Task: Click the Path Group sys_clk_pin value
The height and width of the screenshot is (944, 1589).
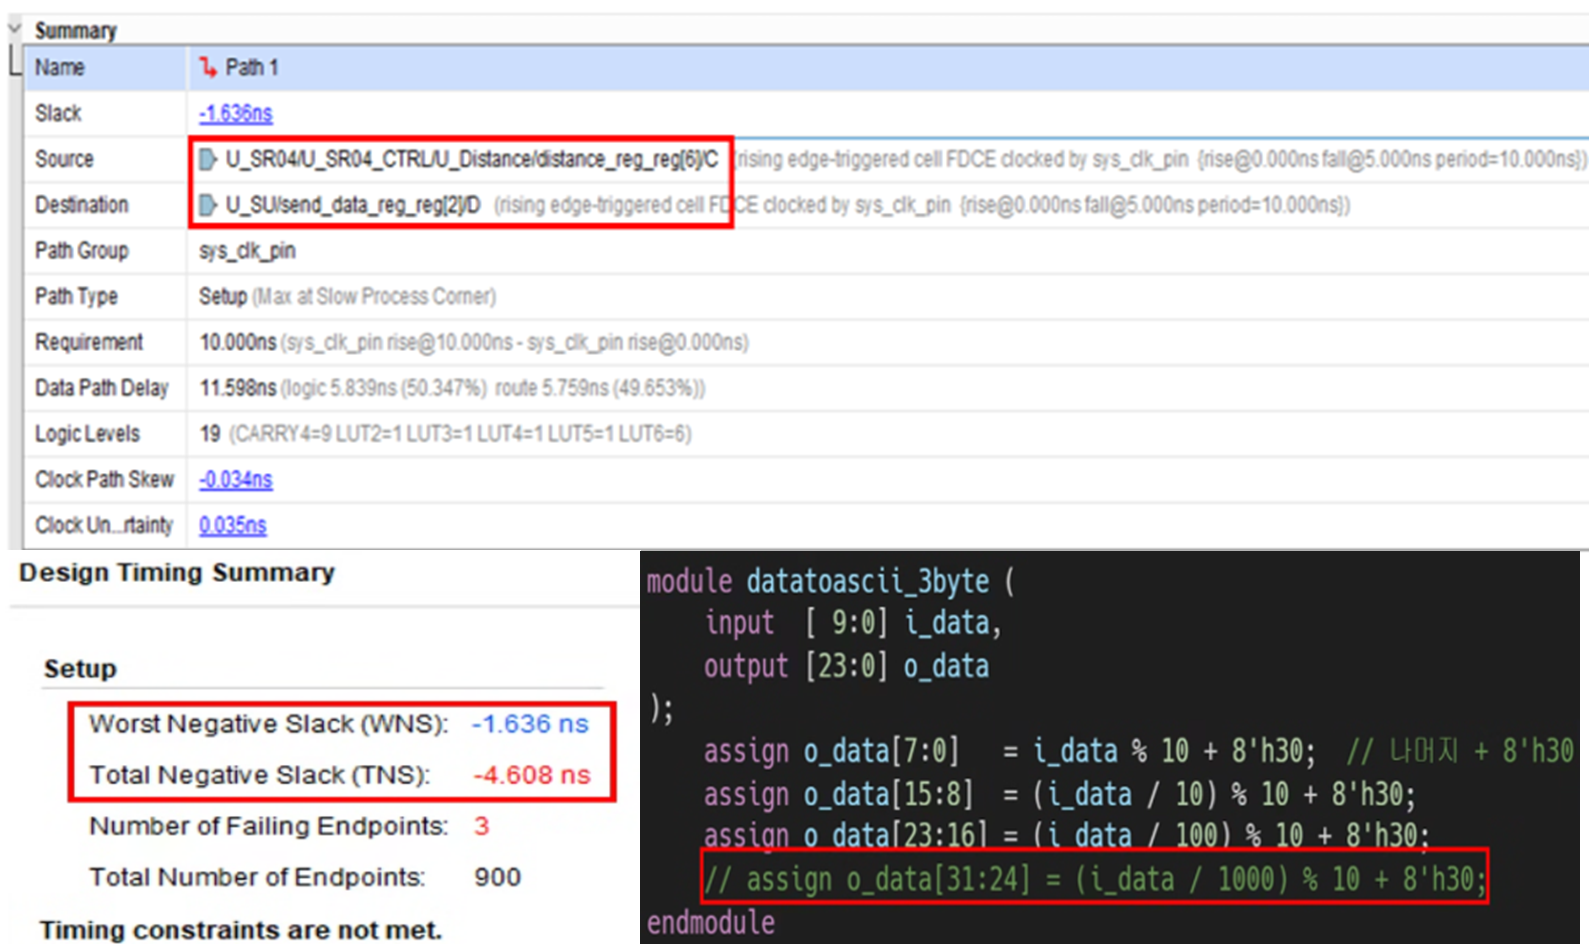Action: (x=247, y=250)
